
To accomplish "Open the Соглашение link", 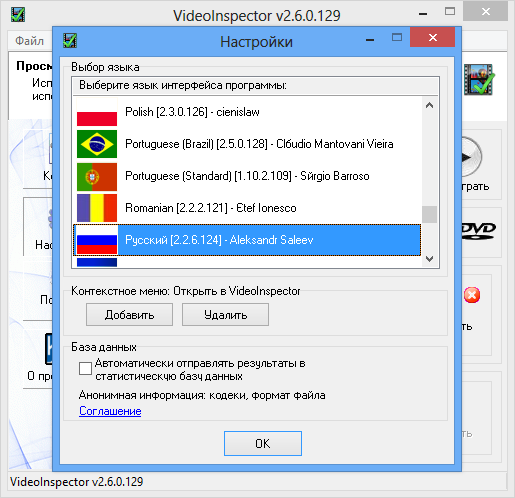I will 110,411.
